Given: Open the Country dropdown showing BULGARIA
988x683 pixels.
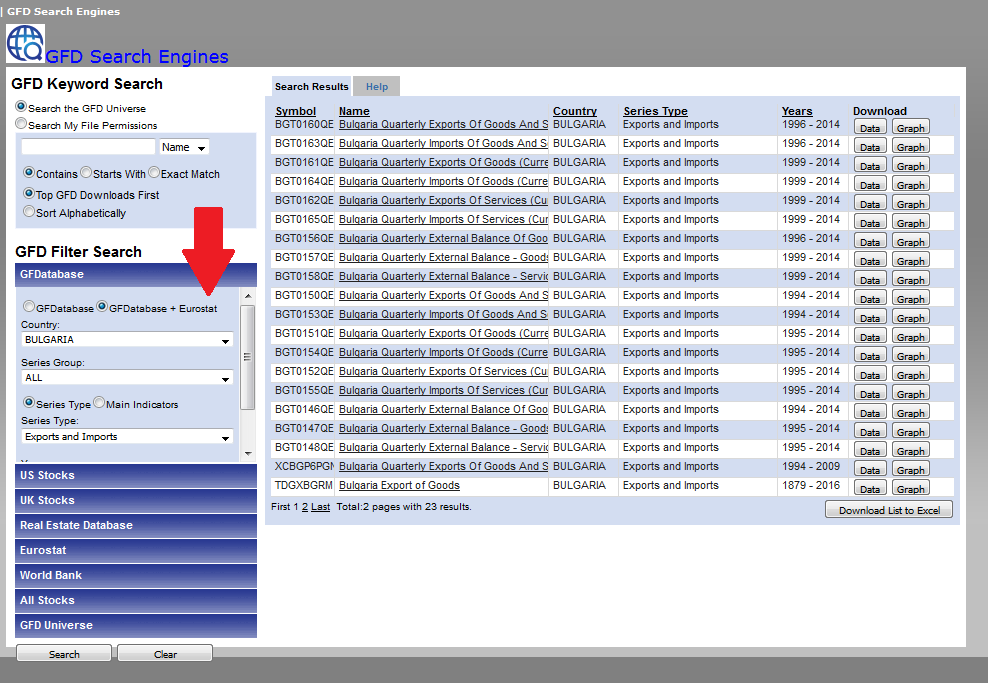Looking at the screenshot, I should [x=127, y=340].
